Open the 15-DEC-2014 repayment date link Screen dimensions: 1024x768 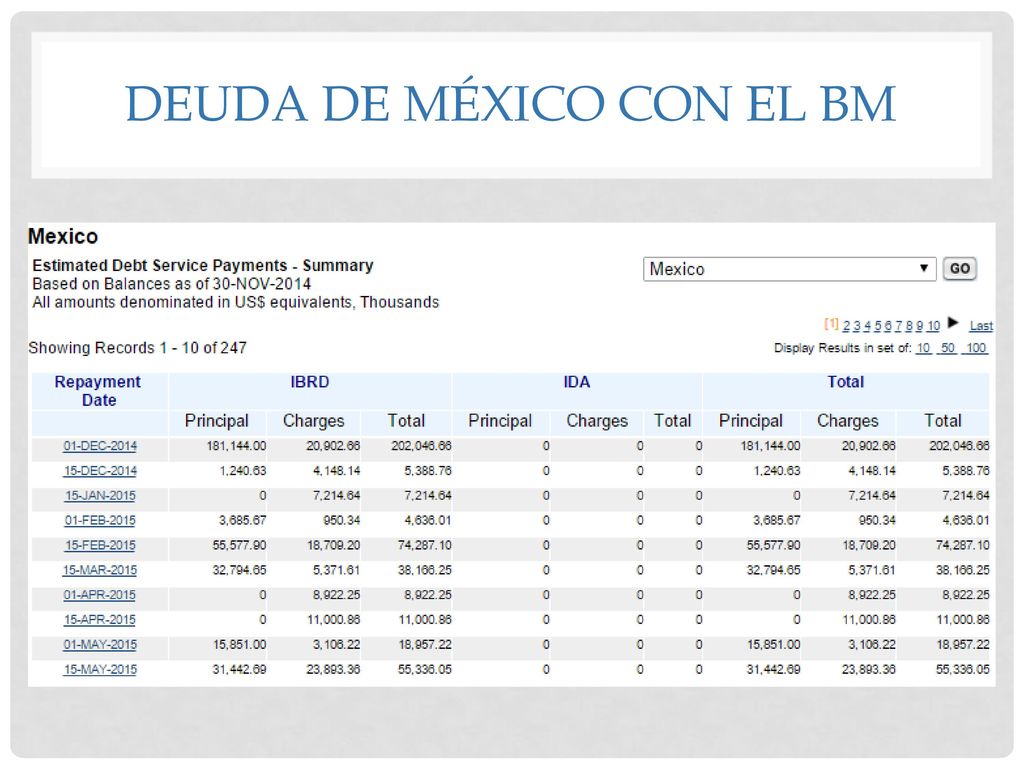(x=100, y=471)
